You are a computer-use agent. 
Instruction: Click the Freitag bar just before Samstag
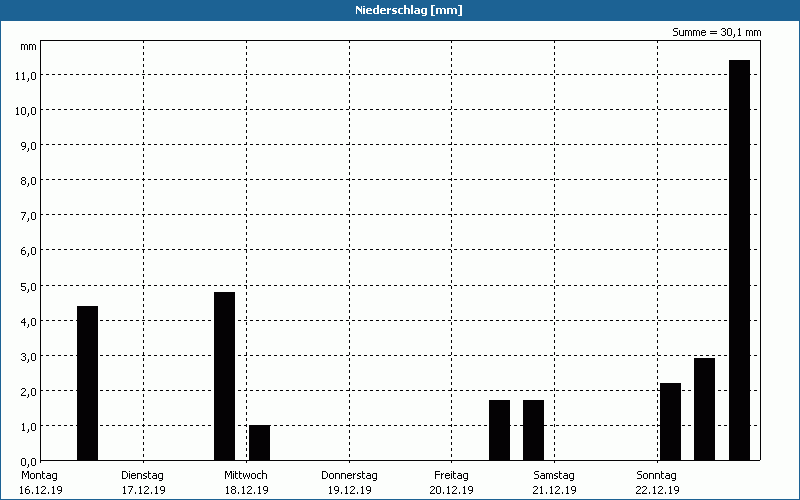point(534,430)
